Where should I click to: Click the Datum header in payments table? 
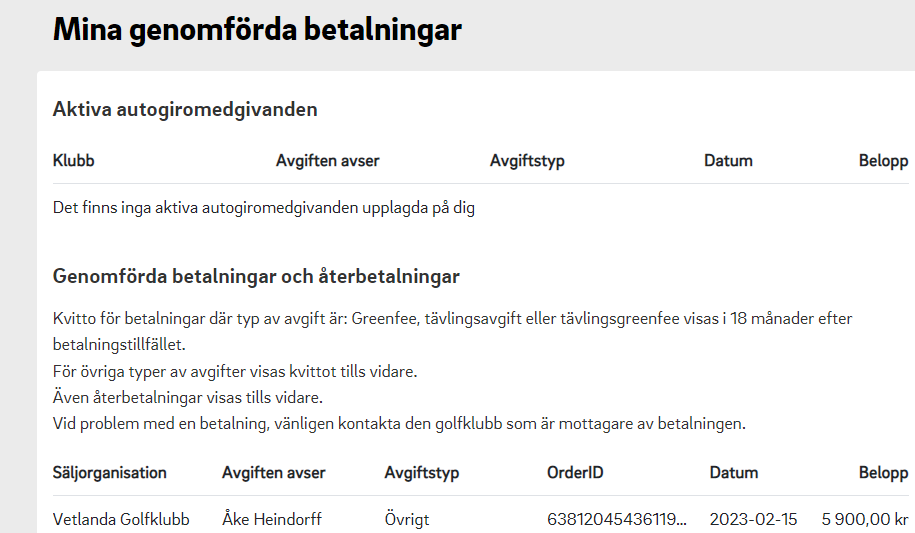coord(734,472)
